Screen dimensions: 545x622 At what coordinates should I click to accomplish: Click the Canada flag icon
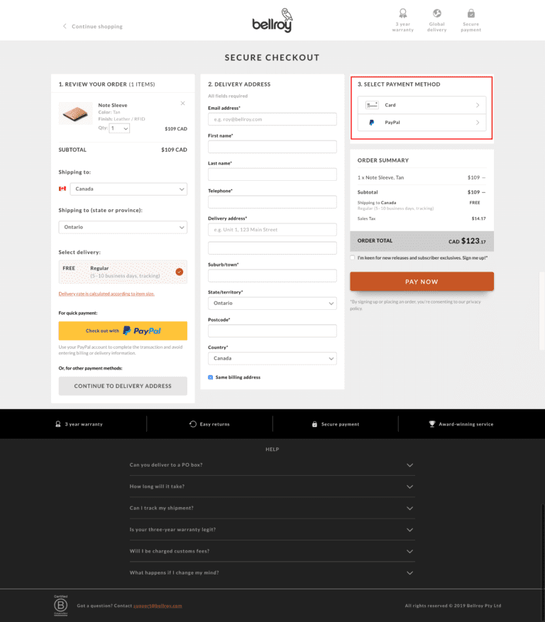point(62,189)
